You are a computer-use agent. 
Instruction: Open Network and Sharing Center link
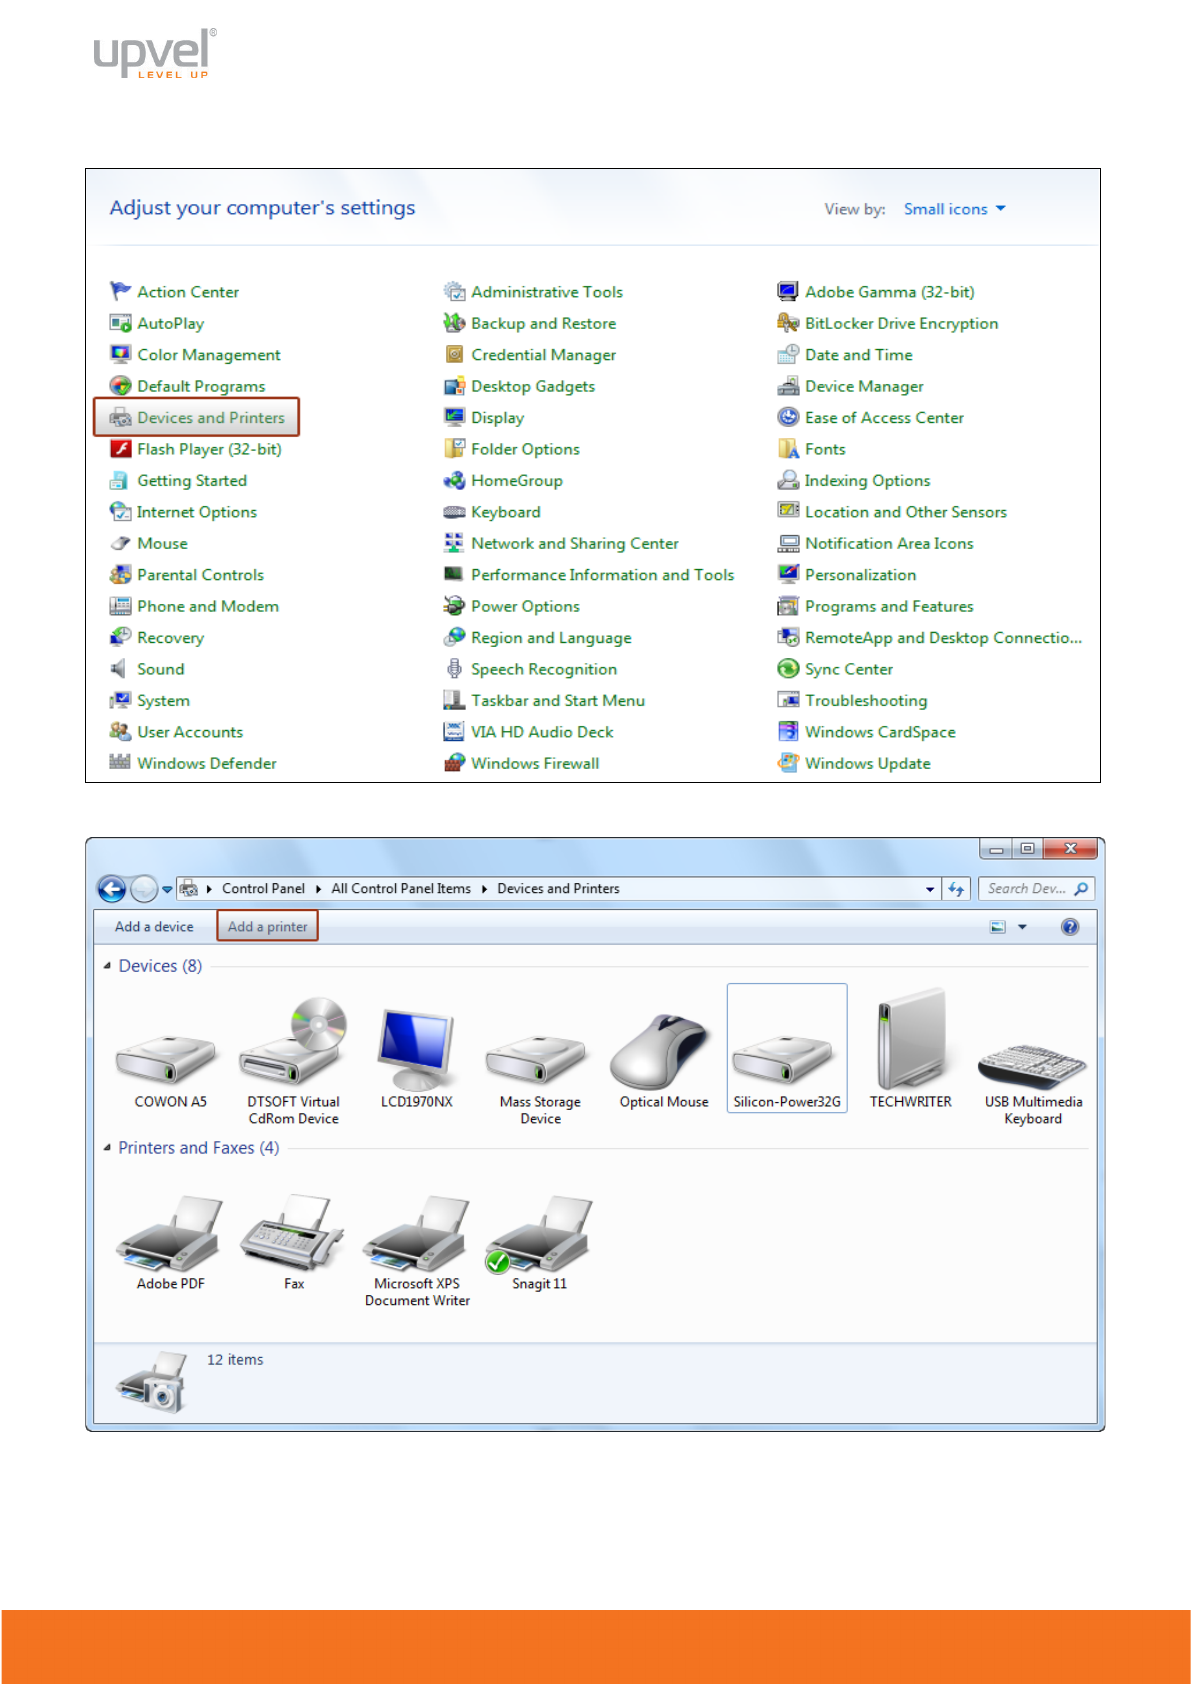pos(574,544)
